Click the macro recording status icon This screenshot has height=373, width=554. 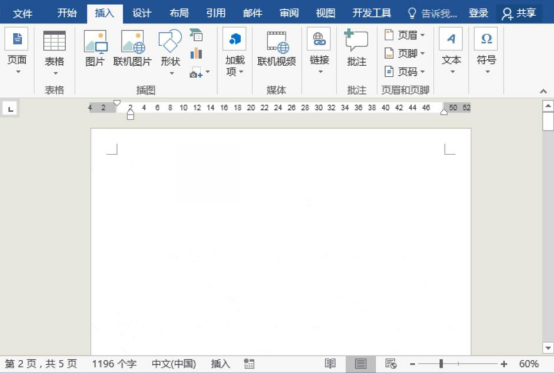pos(249,363)
